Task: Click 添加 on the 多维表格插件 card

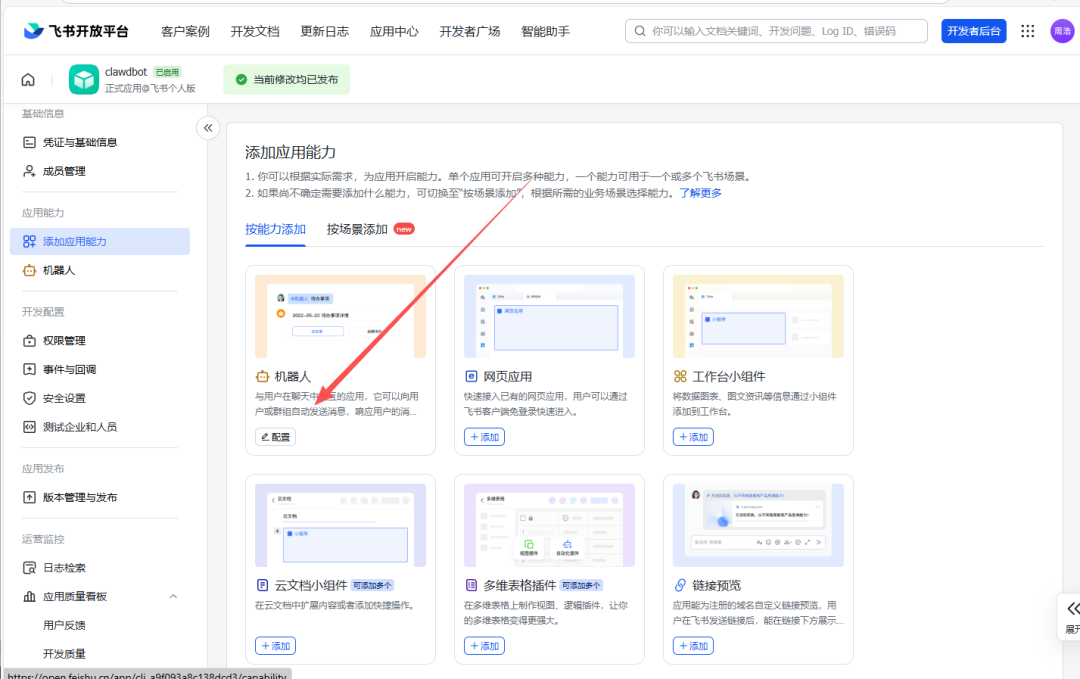Action: click(484, 646)
